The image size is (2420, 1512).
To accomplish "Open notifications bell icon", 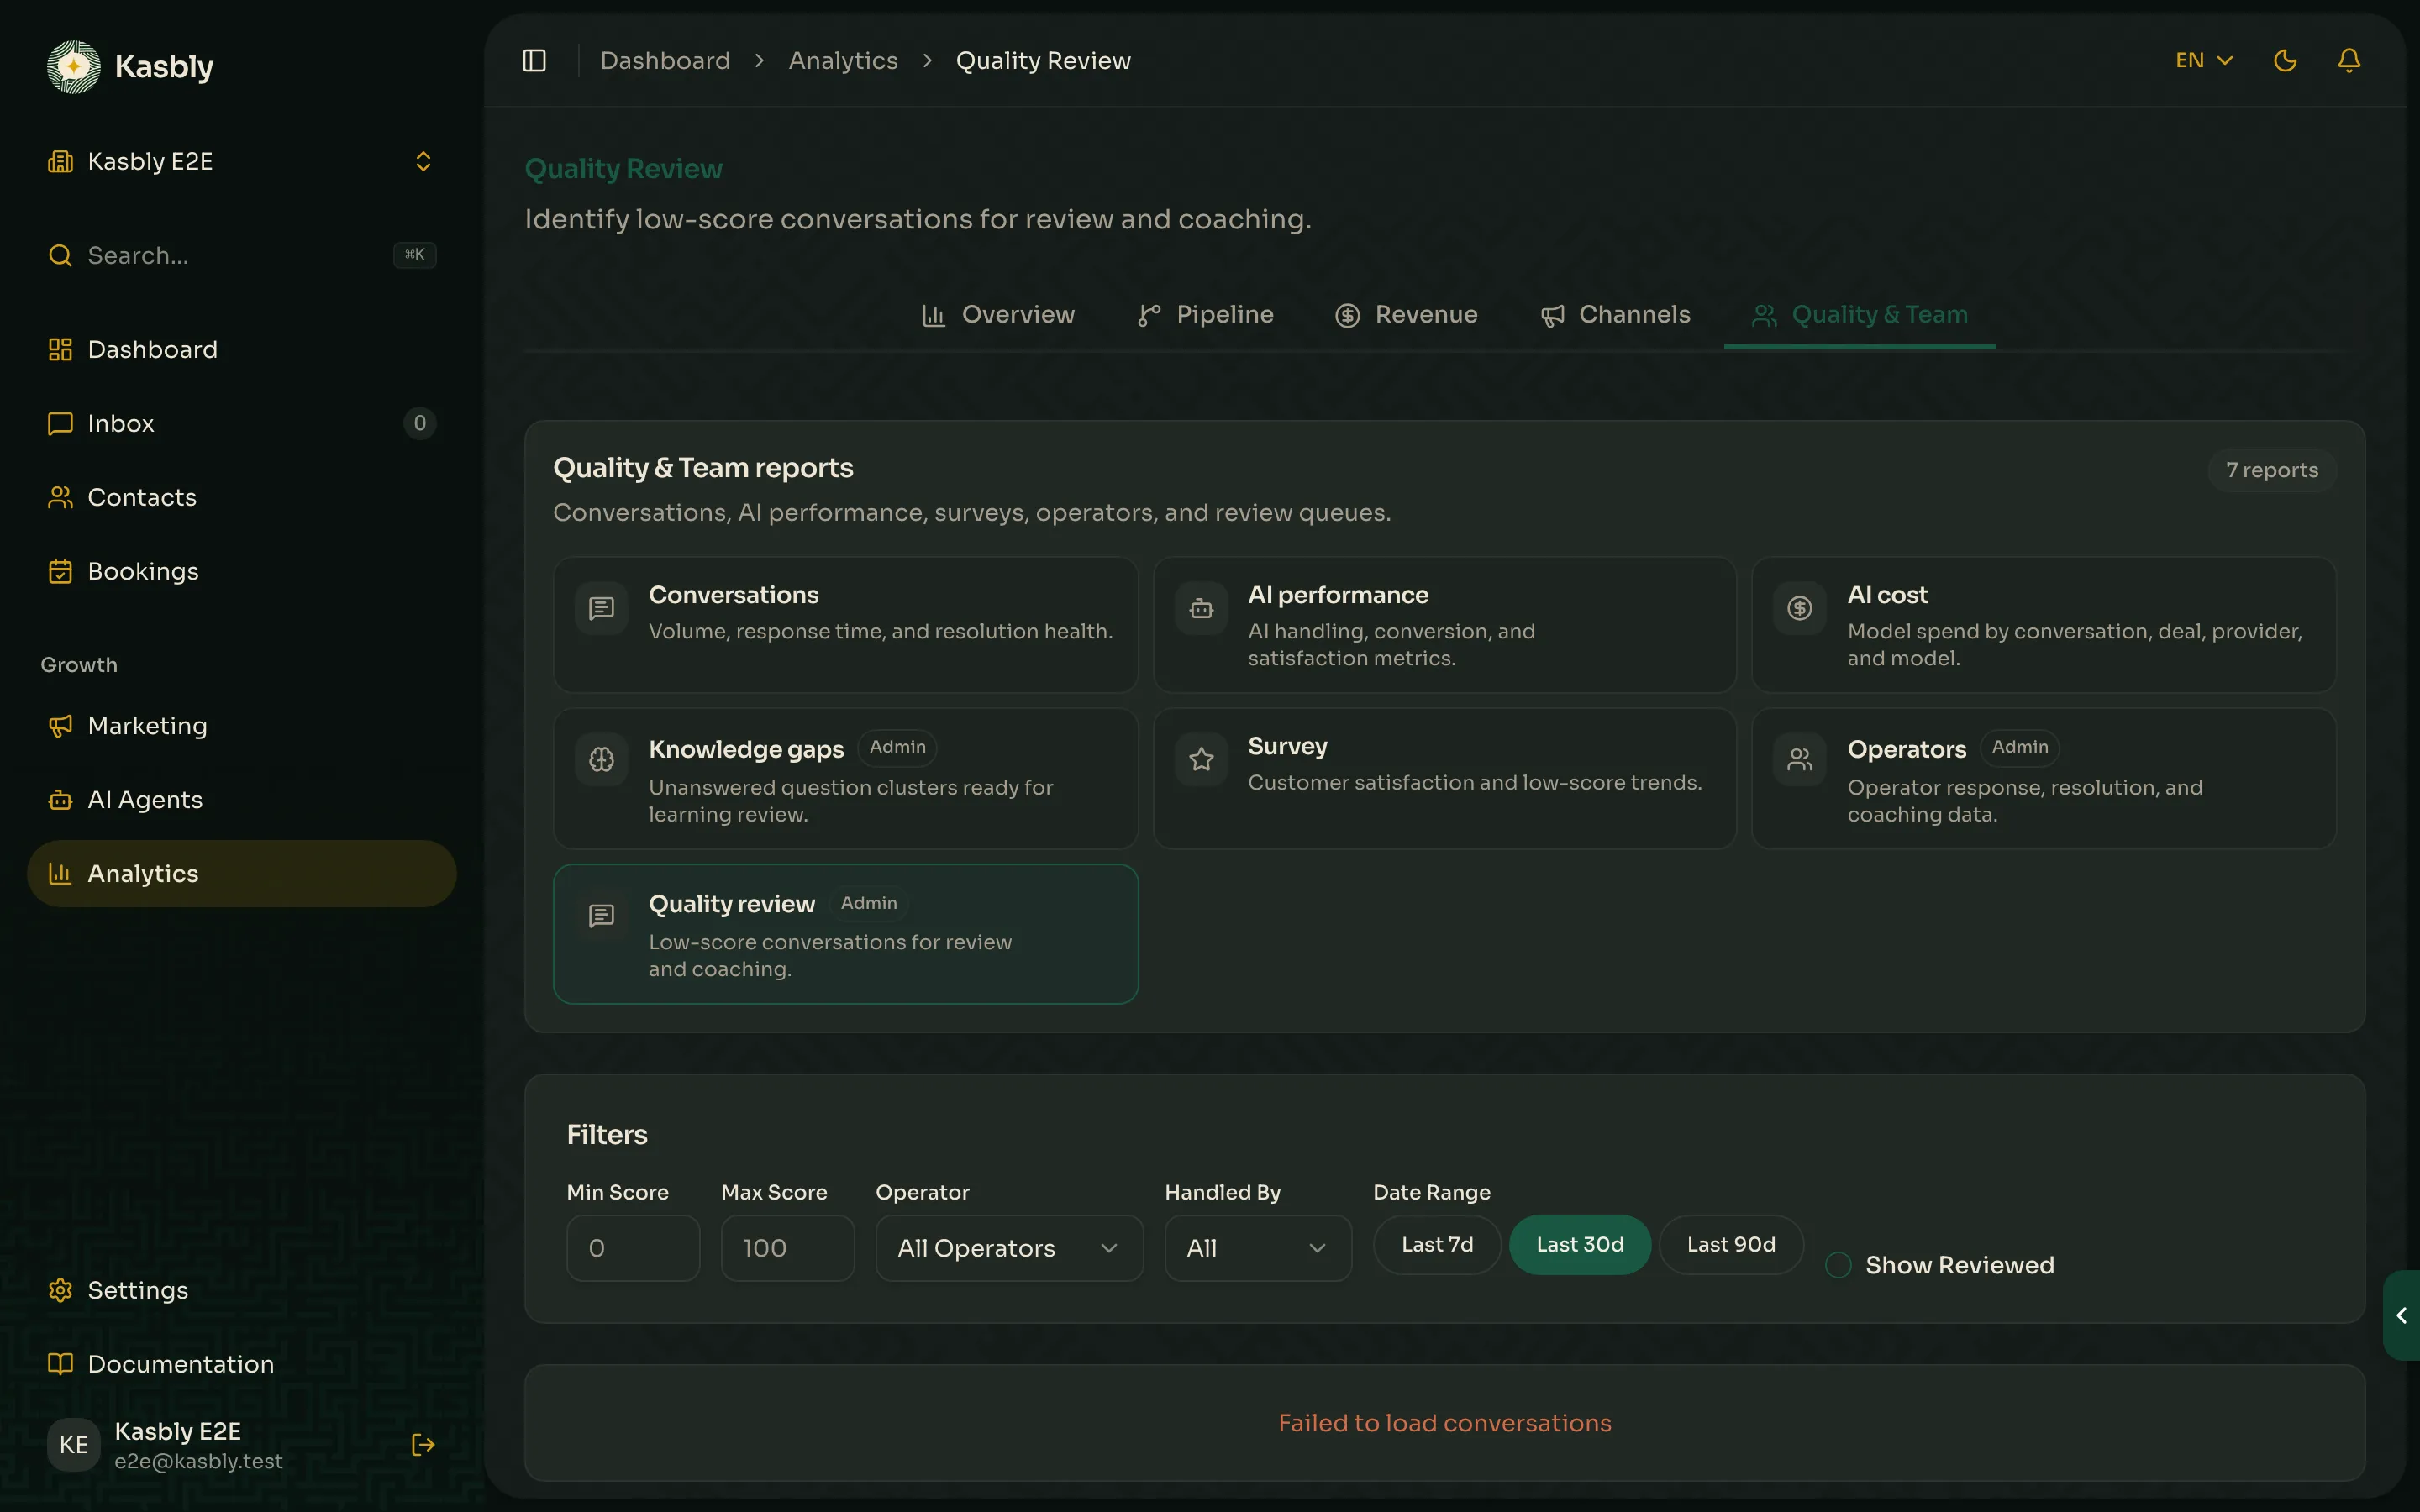I will click(x=2349, y=61).
